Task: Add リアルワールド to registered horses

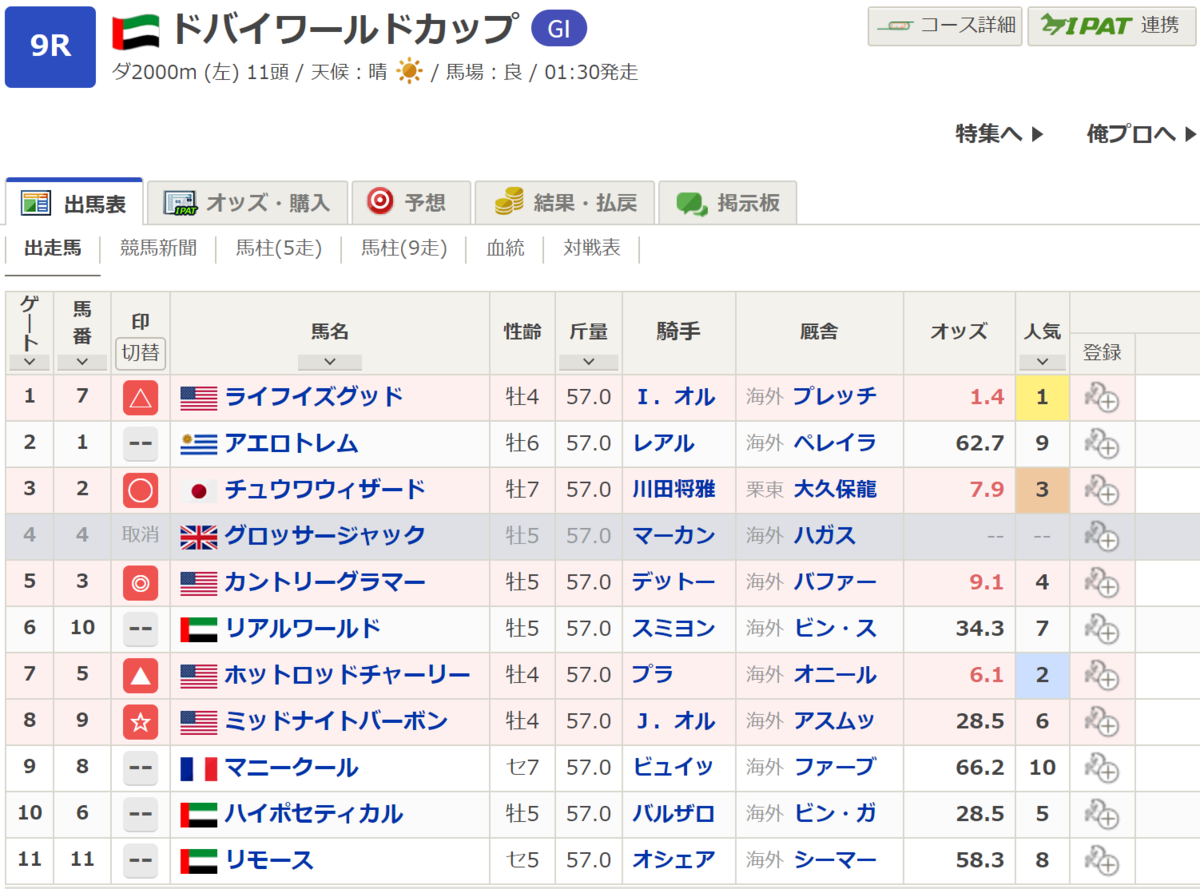Action: coord(1101,628)
